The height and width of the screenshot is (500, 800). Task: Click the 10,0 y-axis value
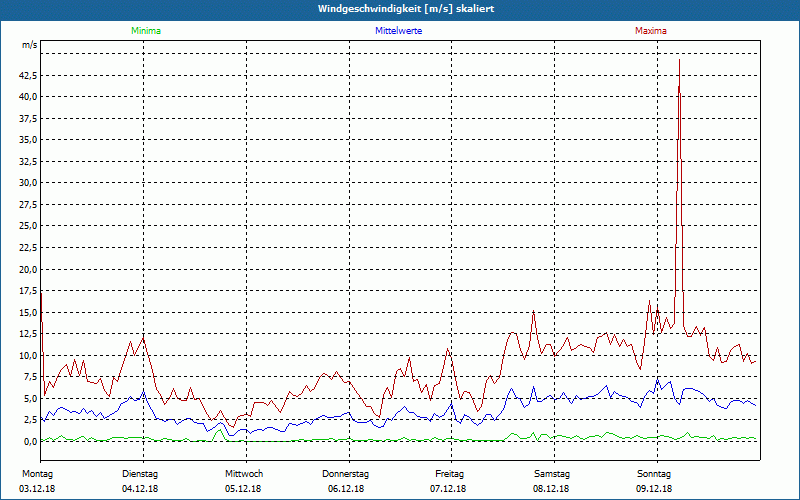[27, 356]
